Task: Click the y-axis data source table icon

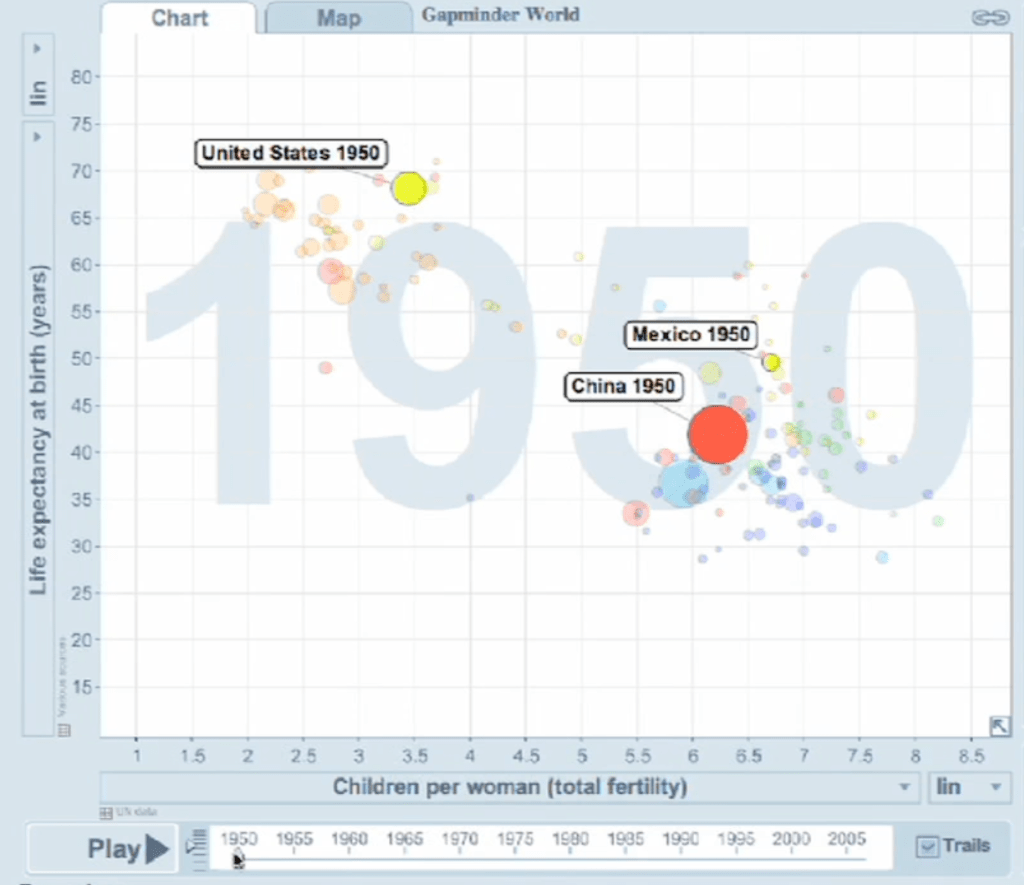Action: [65, 730]
